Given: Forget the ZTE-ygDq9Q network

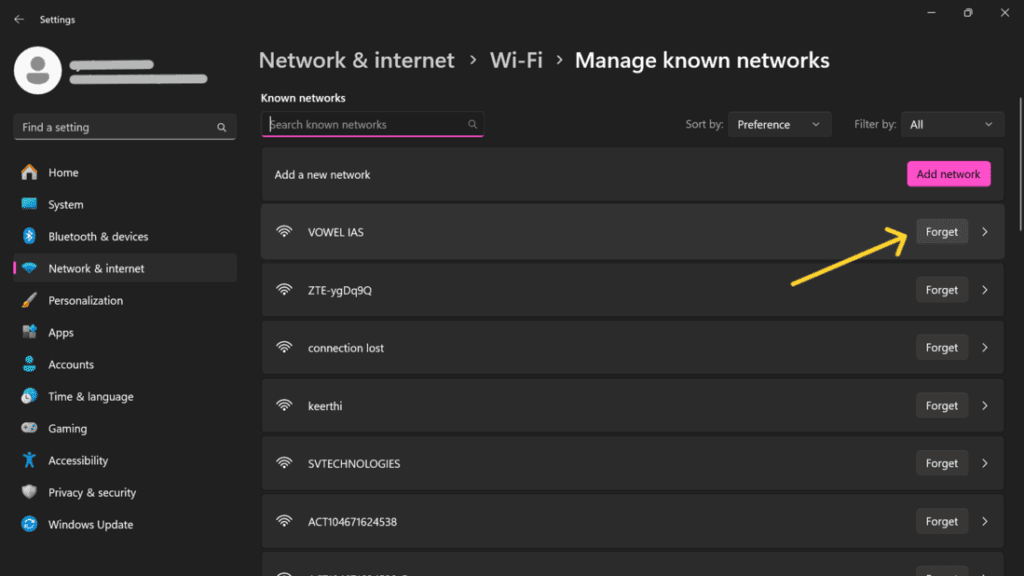Looking at the screenshot, I should tap(941, 290).
